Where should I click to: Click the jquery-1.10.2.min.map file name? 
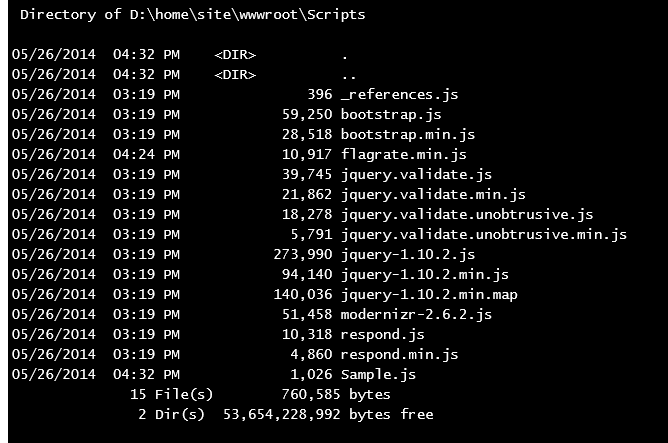click(x=429, y=294)
